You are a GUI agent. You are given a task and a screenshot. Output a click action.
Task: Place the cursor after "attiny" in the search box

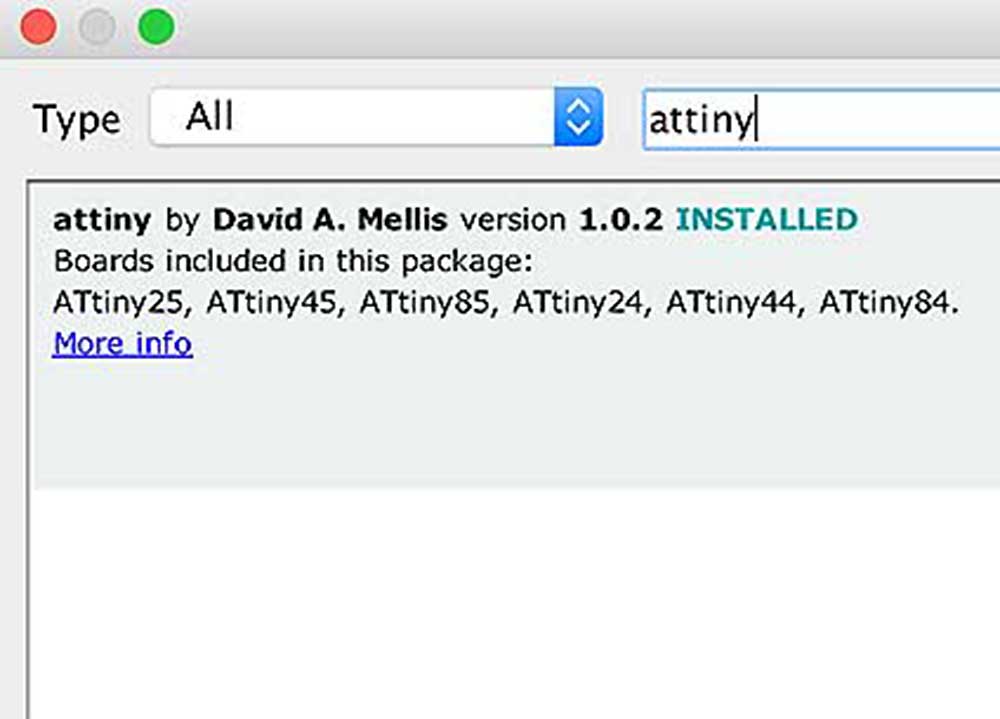point(756,120)
